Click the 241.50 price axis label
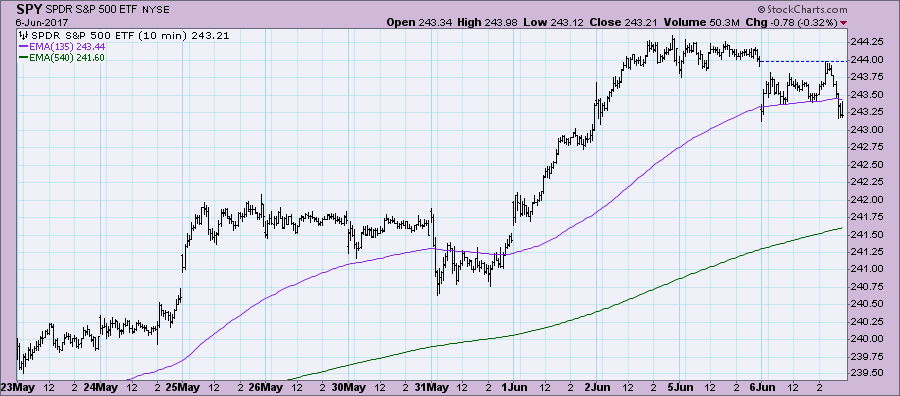 (867, 235)
